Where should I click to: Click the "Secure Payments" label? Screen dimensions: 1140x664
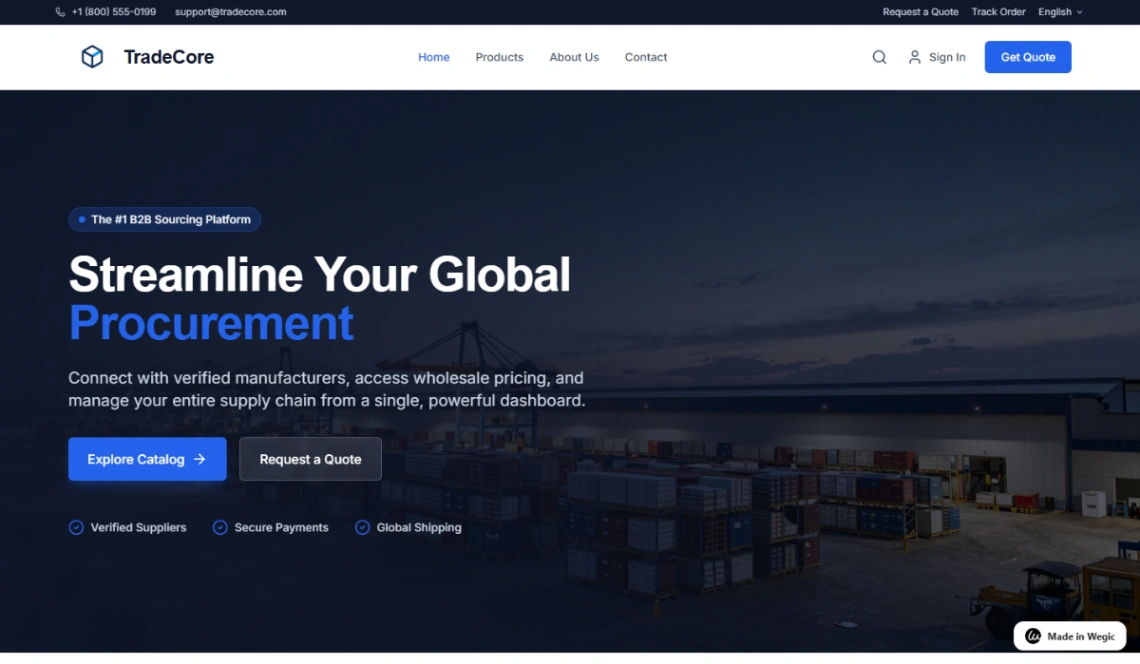(281, 527)
